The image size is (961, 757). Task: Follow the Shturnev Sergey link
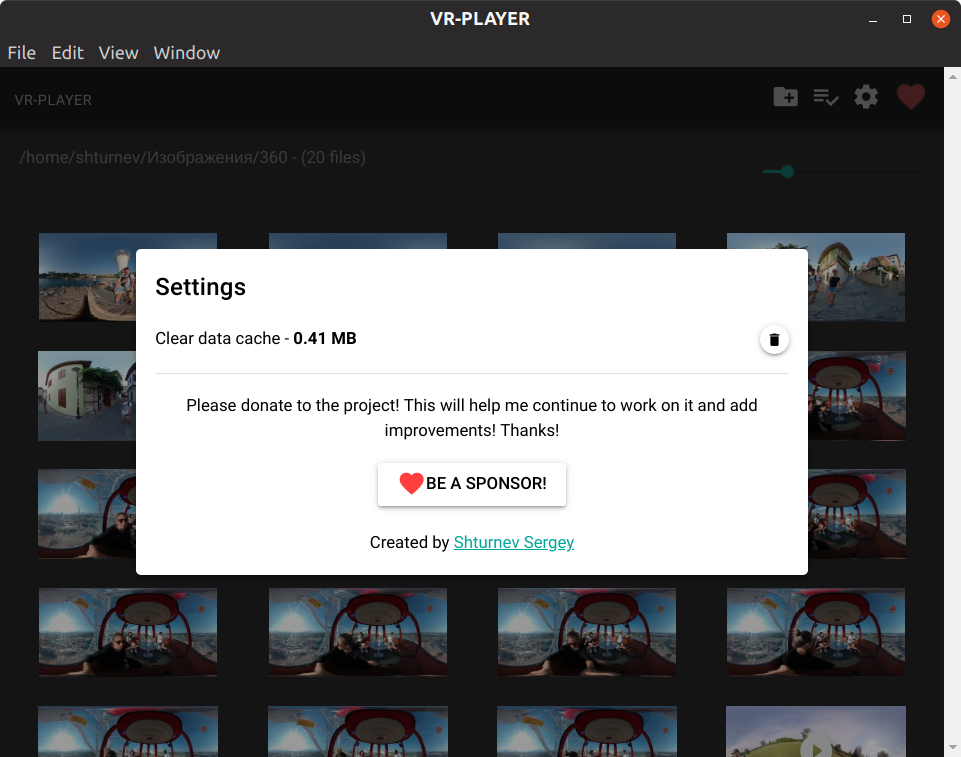point(513,542)
